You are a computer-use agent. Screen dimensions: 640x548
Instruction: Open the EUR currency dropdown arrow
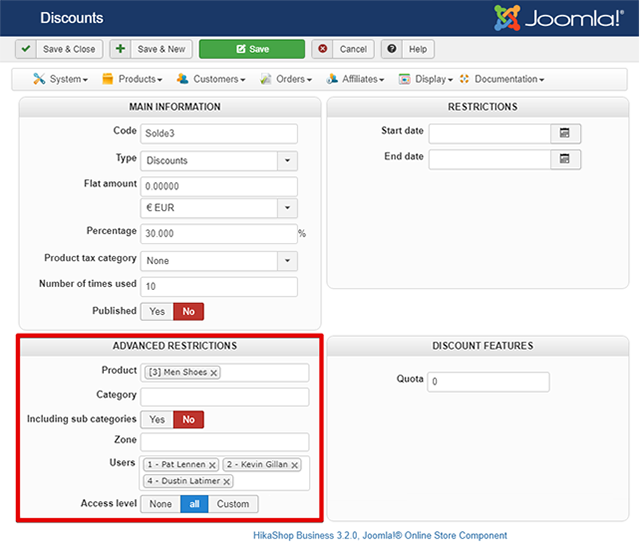287,208
